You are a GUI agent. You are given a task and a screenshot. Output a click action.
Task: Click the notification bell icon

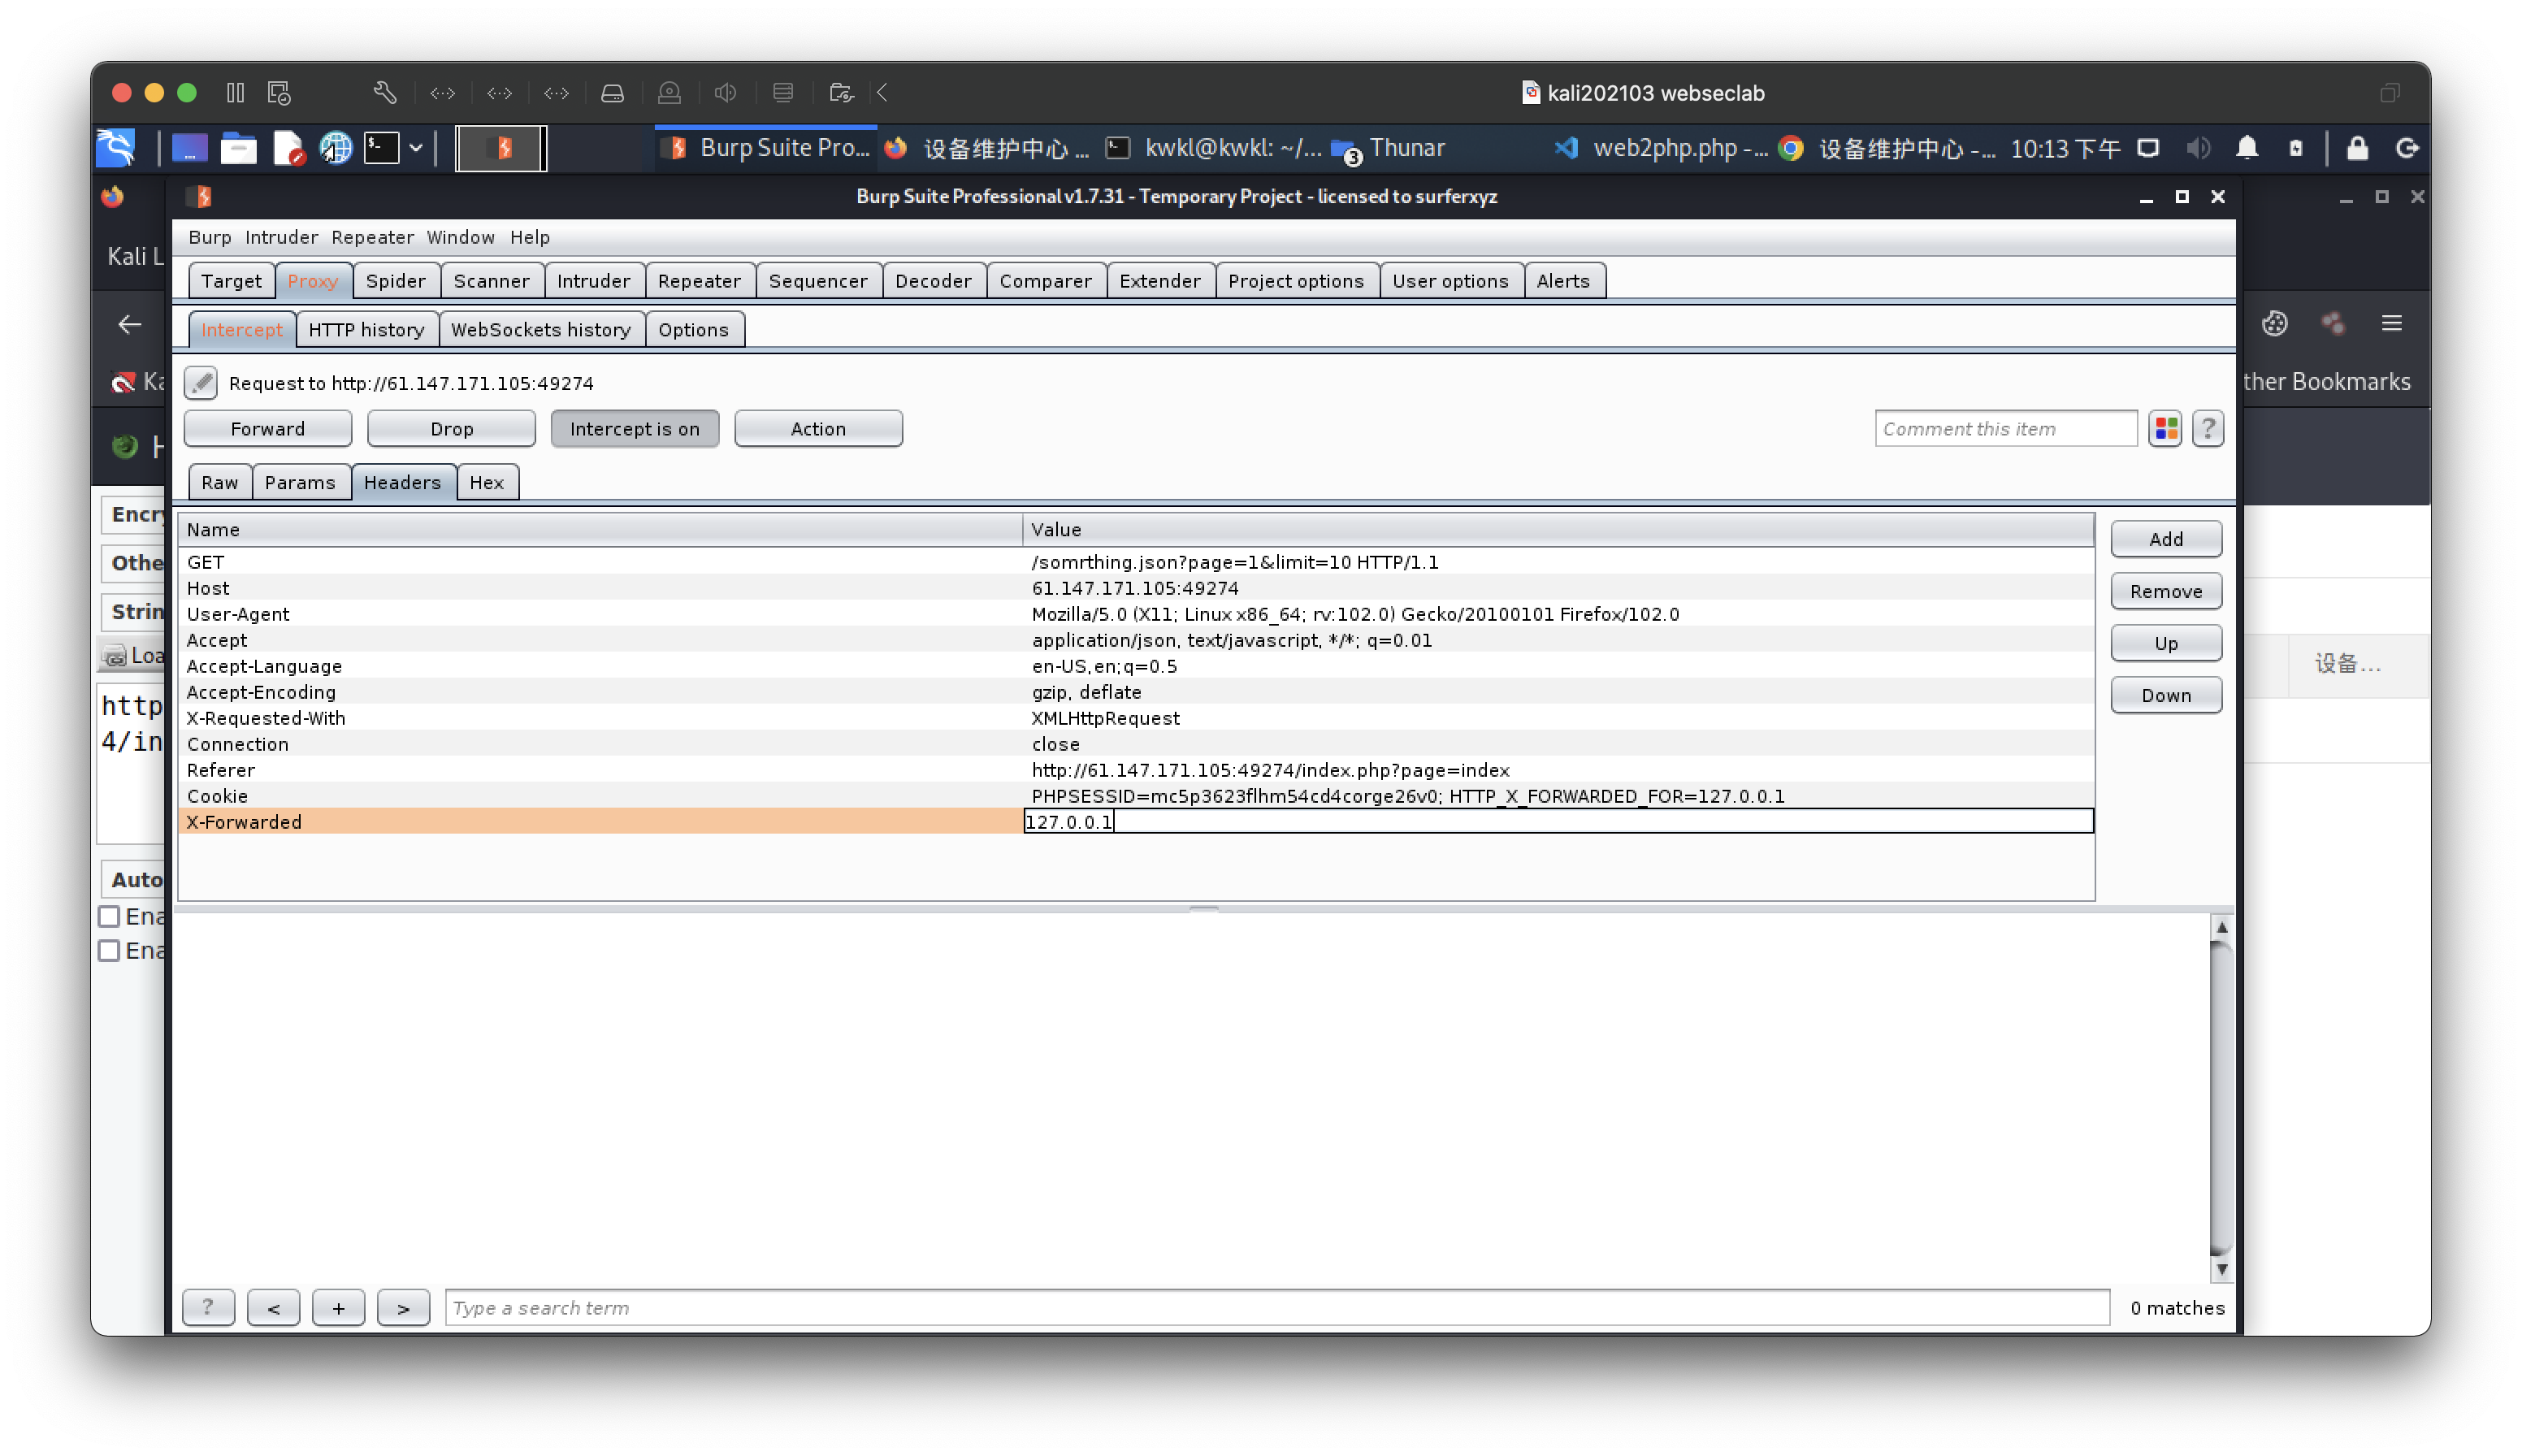coord(2246,148)
